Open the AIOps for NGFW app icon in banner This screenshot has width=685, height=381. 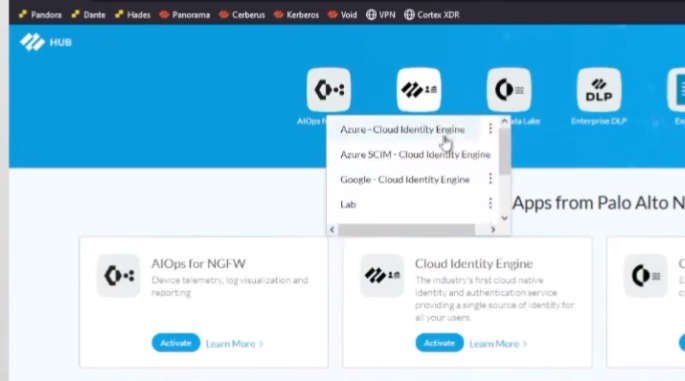tap(329, 90)
